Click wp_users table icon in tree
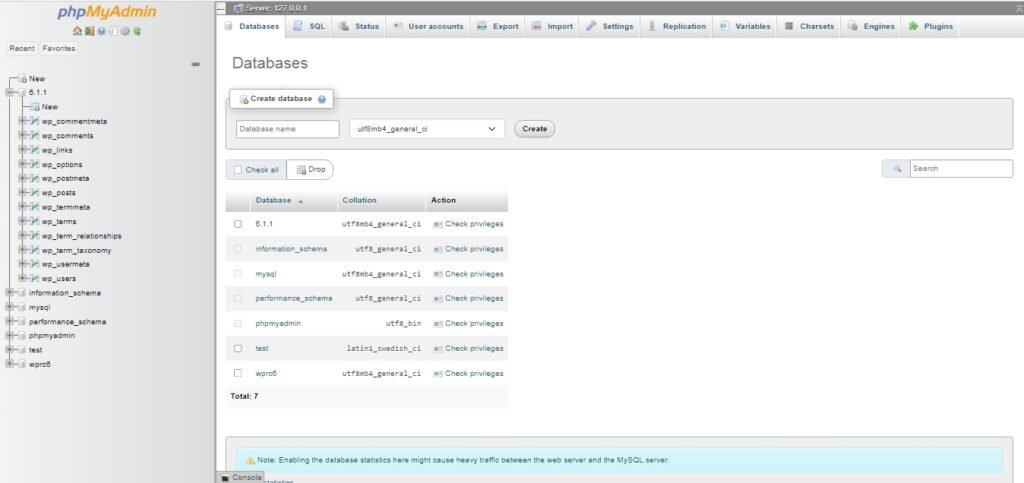Image resolution: width=1024 pixels, height=483 pixels. (35, 279)
